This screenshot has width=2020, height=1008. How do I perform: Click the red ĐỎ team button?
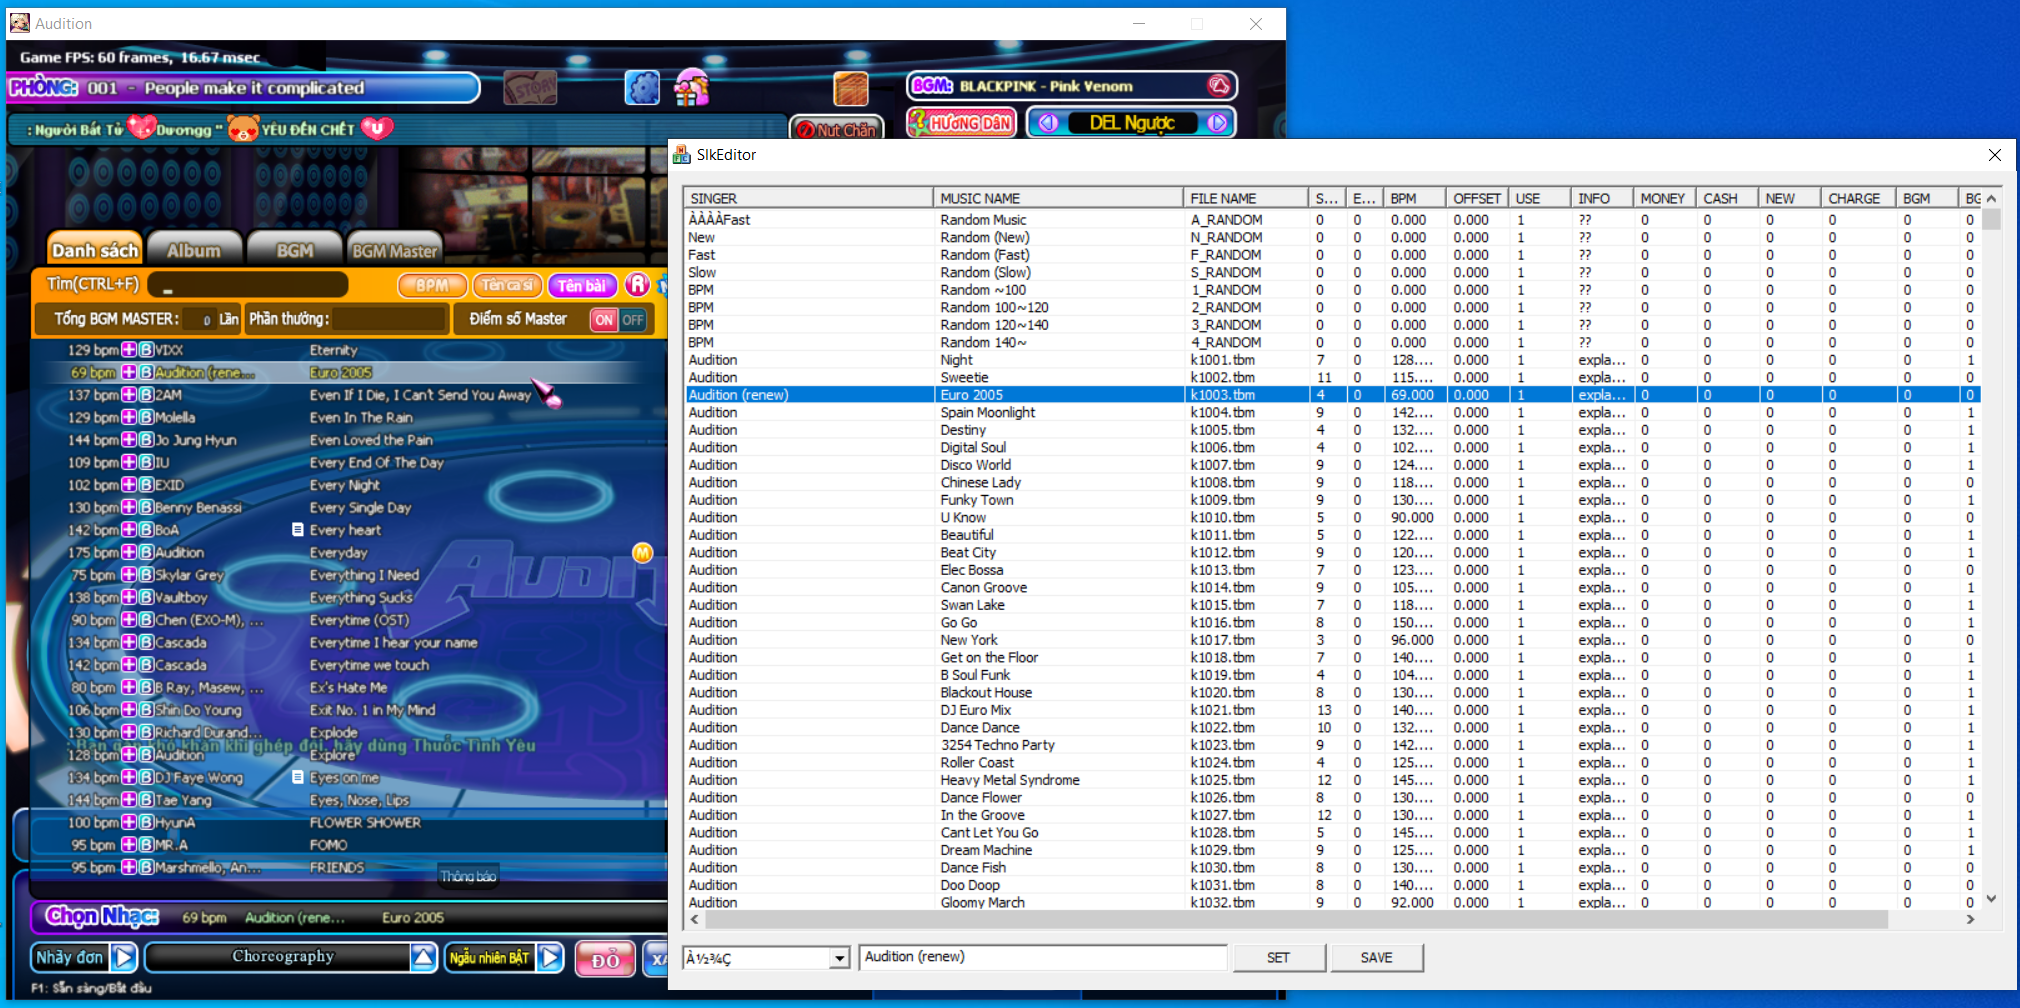pos(605,959)
